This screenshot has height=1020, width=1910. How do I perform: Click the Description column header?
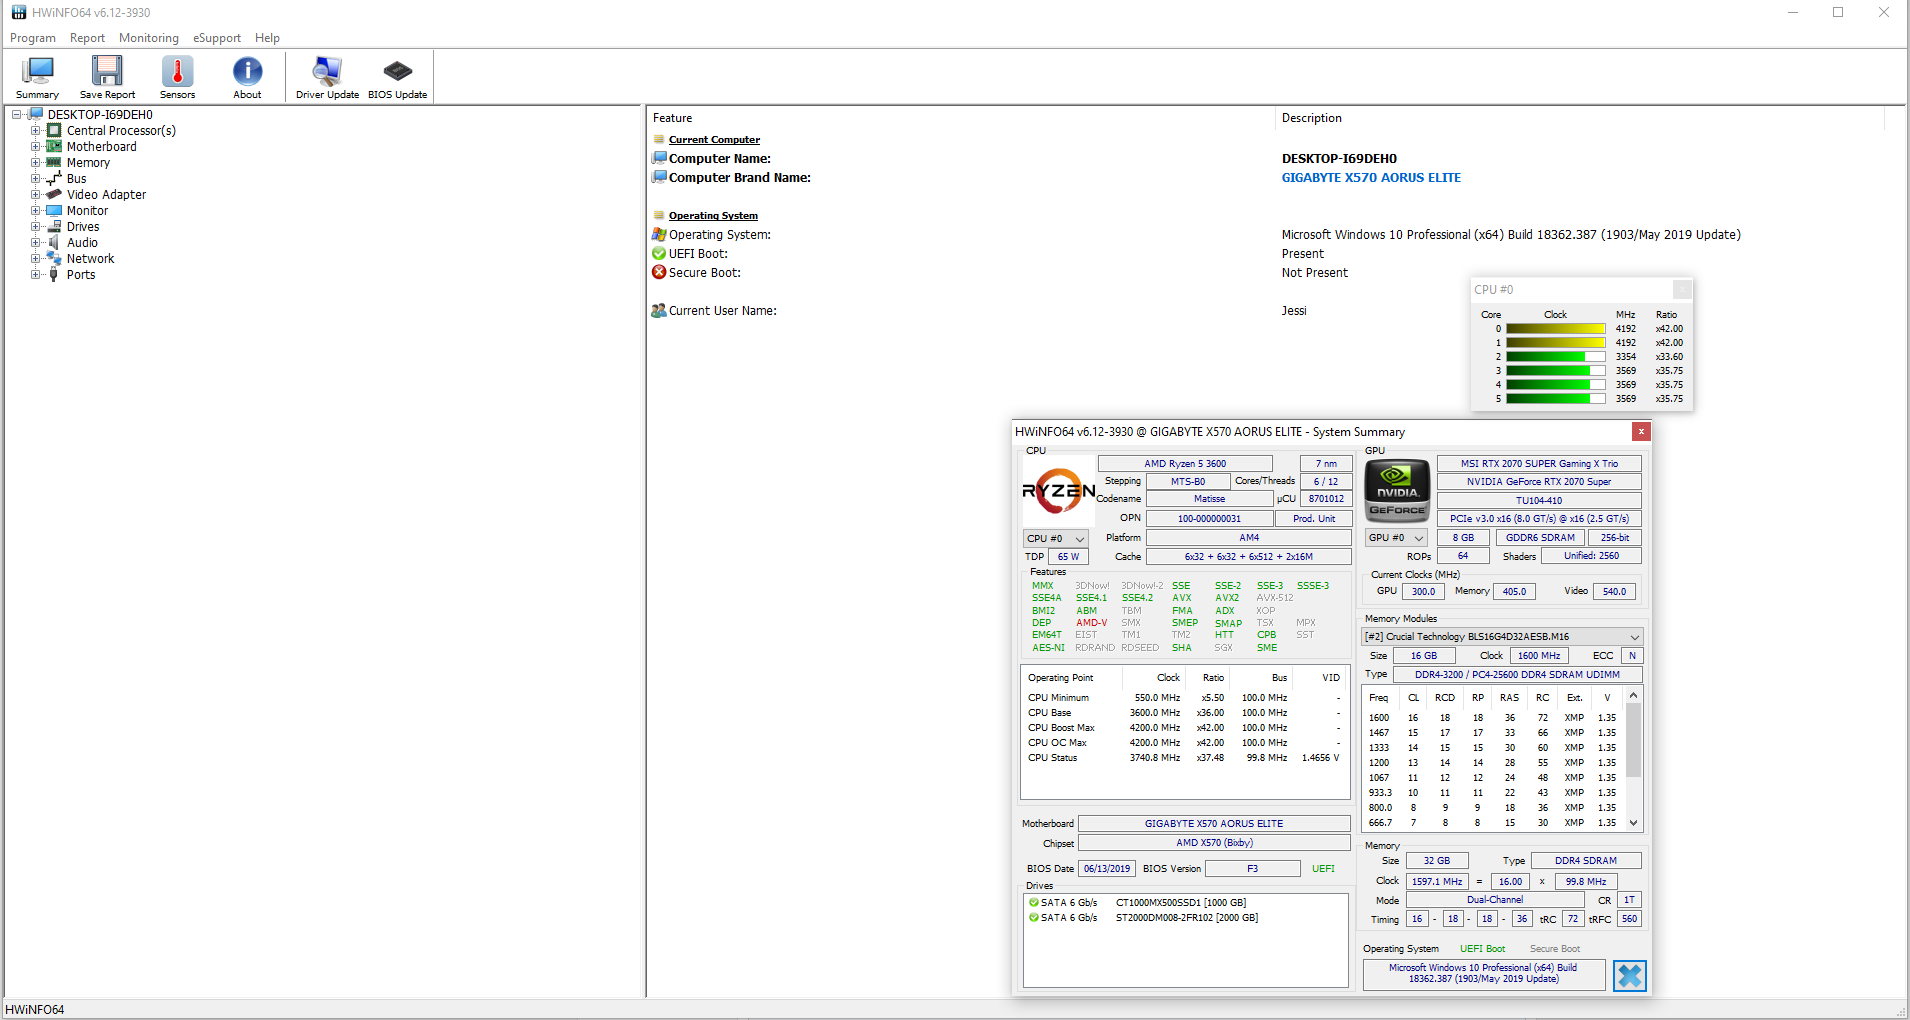pyautogui.click(x=1580, y=118)
